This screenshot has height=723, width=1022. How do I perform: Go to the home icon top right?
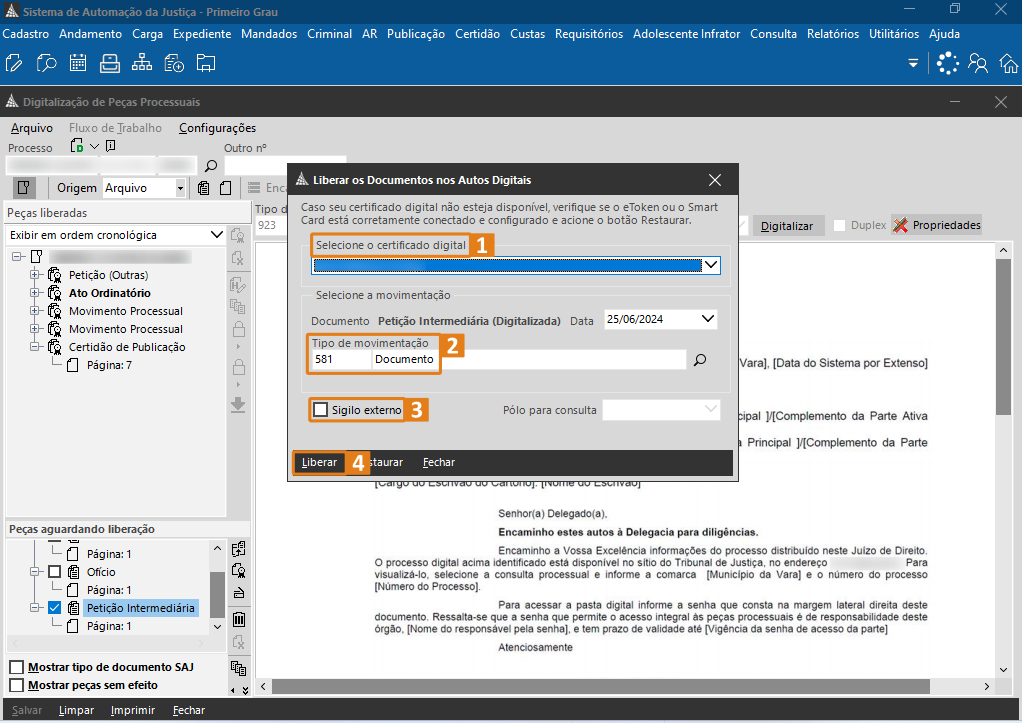[1009, 63]
